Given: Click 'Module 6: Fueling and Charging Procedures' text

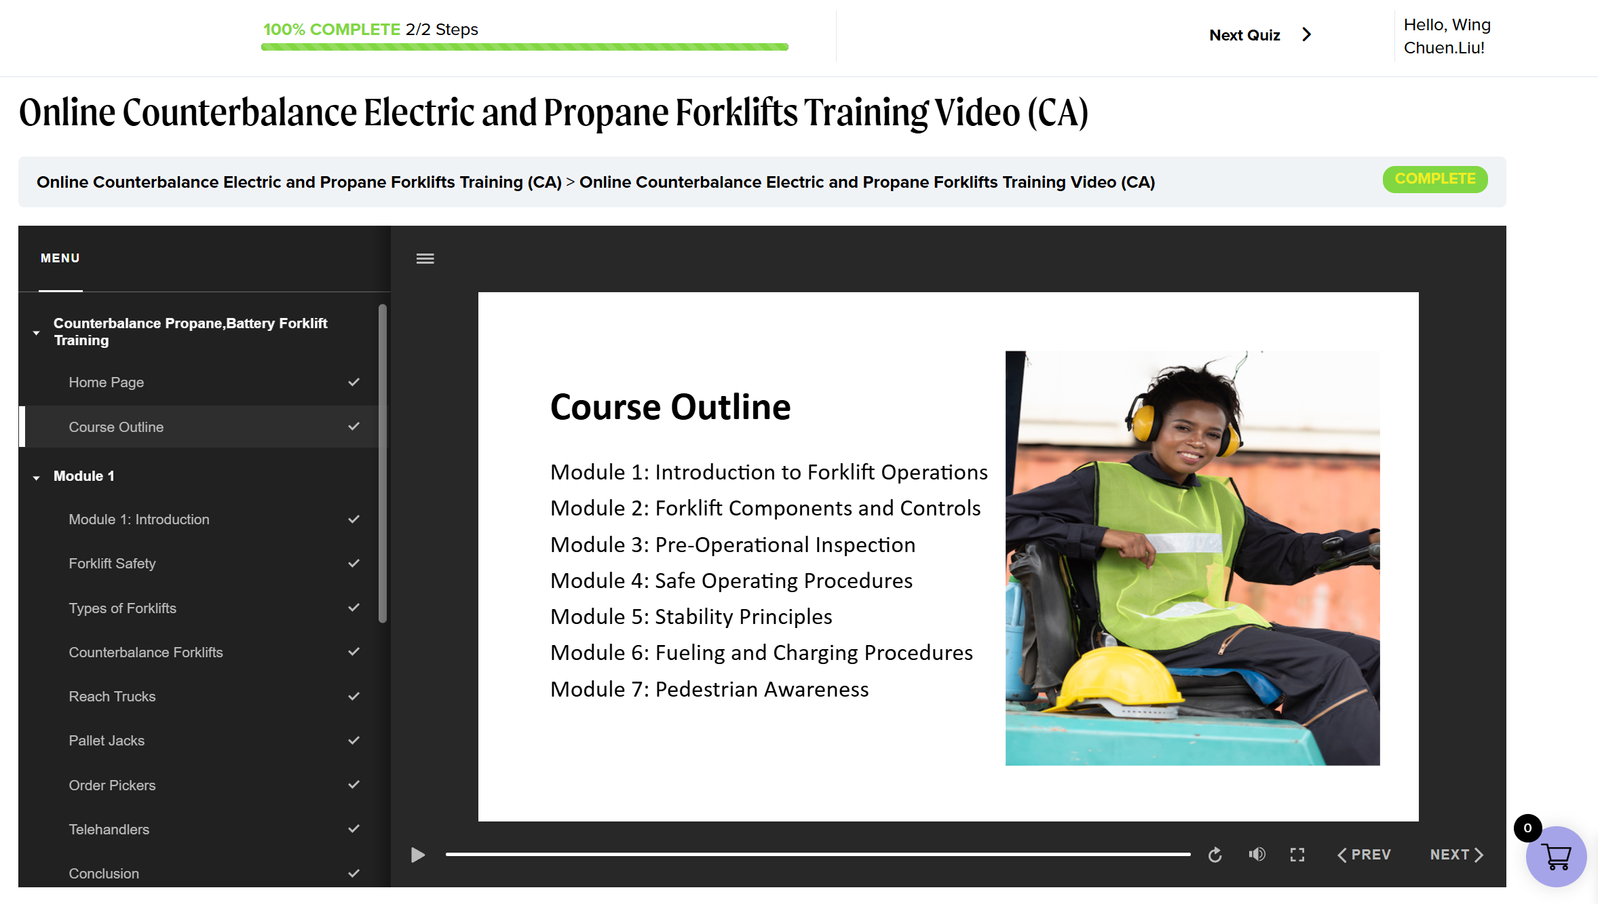Looking at the screenshot, I should click(x=761, y=653).
